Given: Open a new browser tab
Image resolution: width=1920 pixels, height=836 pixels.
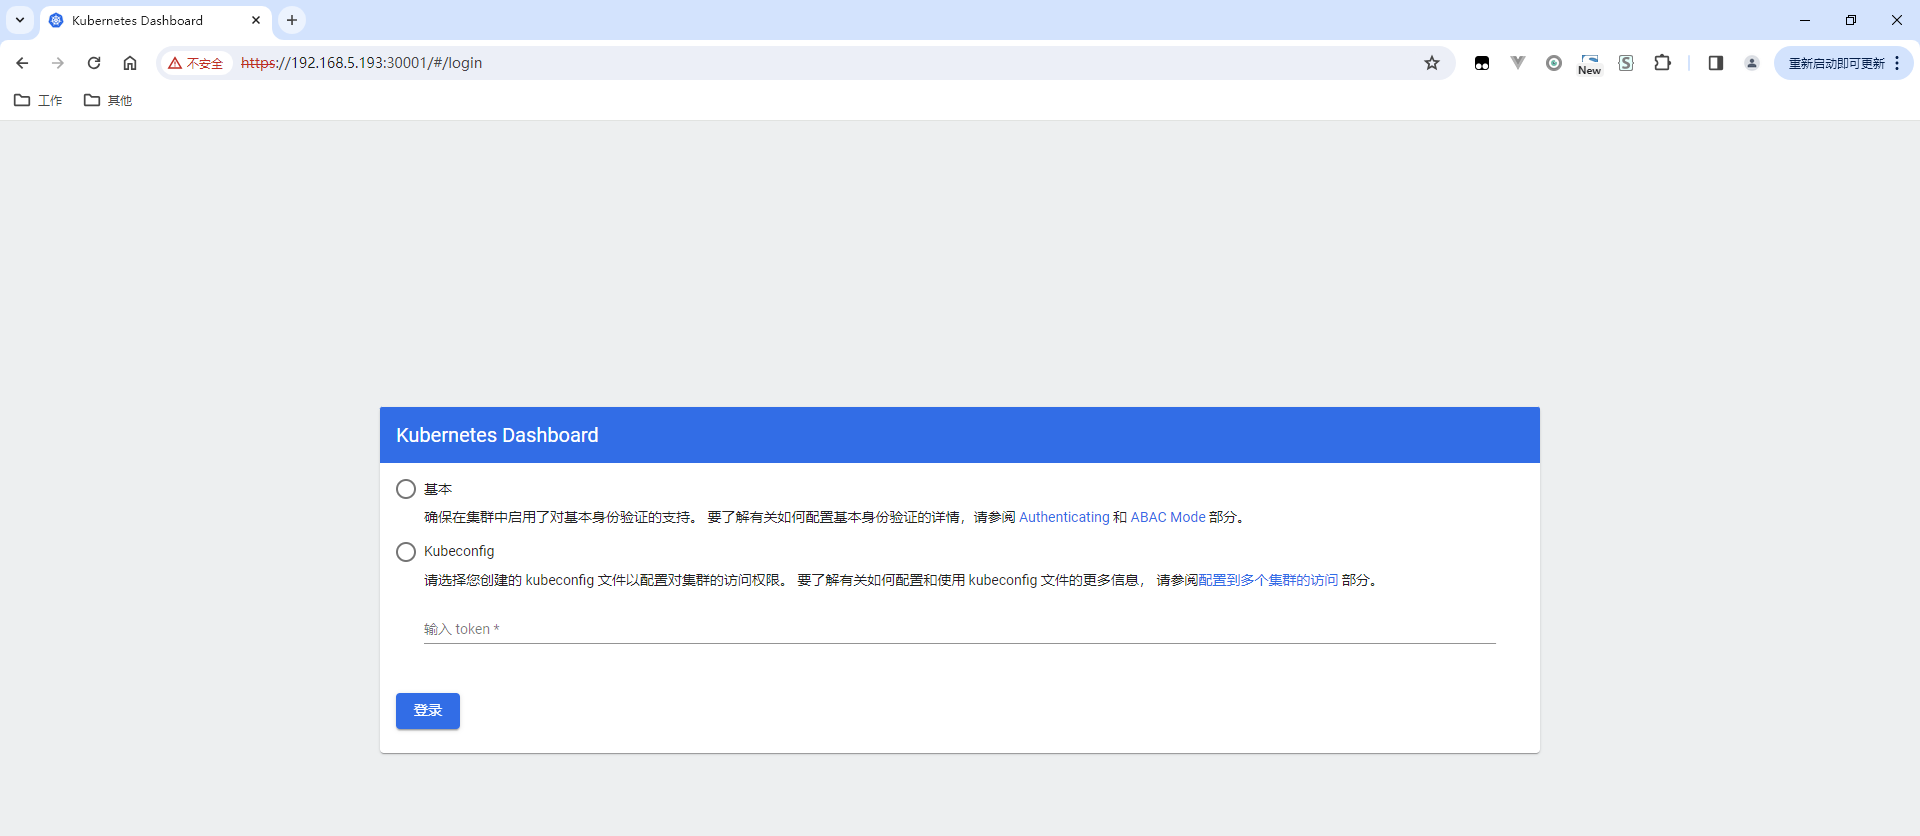Looking at the screenshot, I should point(292,20).
